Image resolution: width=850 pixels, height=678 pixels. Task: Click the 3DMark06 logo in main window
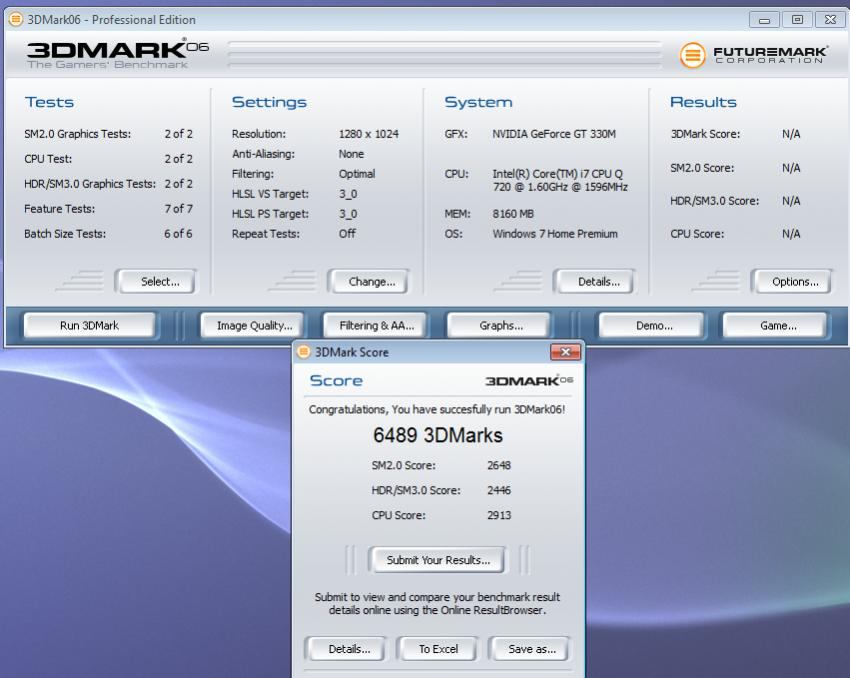pos(118,53)
